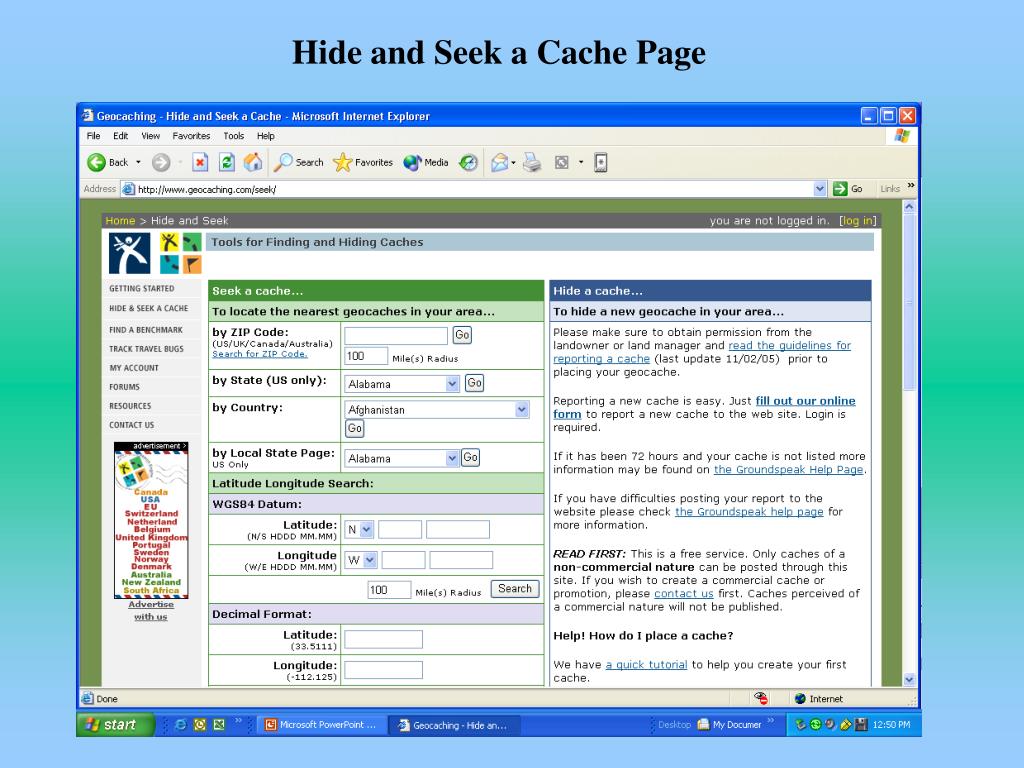Switch to Microsoft PowerPoint taskbar button
This screenshot has height=768, width=1024.
(x=321, y=724)
